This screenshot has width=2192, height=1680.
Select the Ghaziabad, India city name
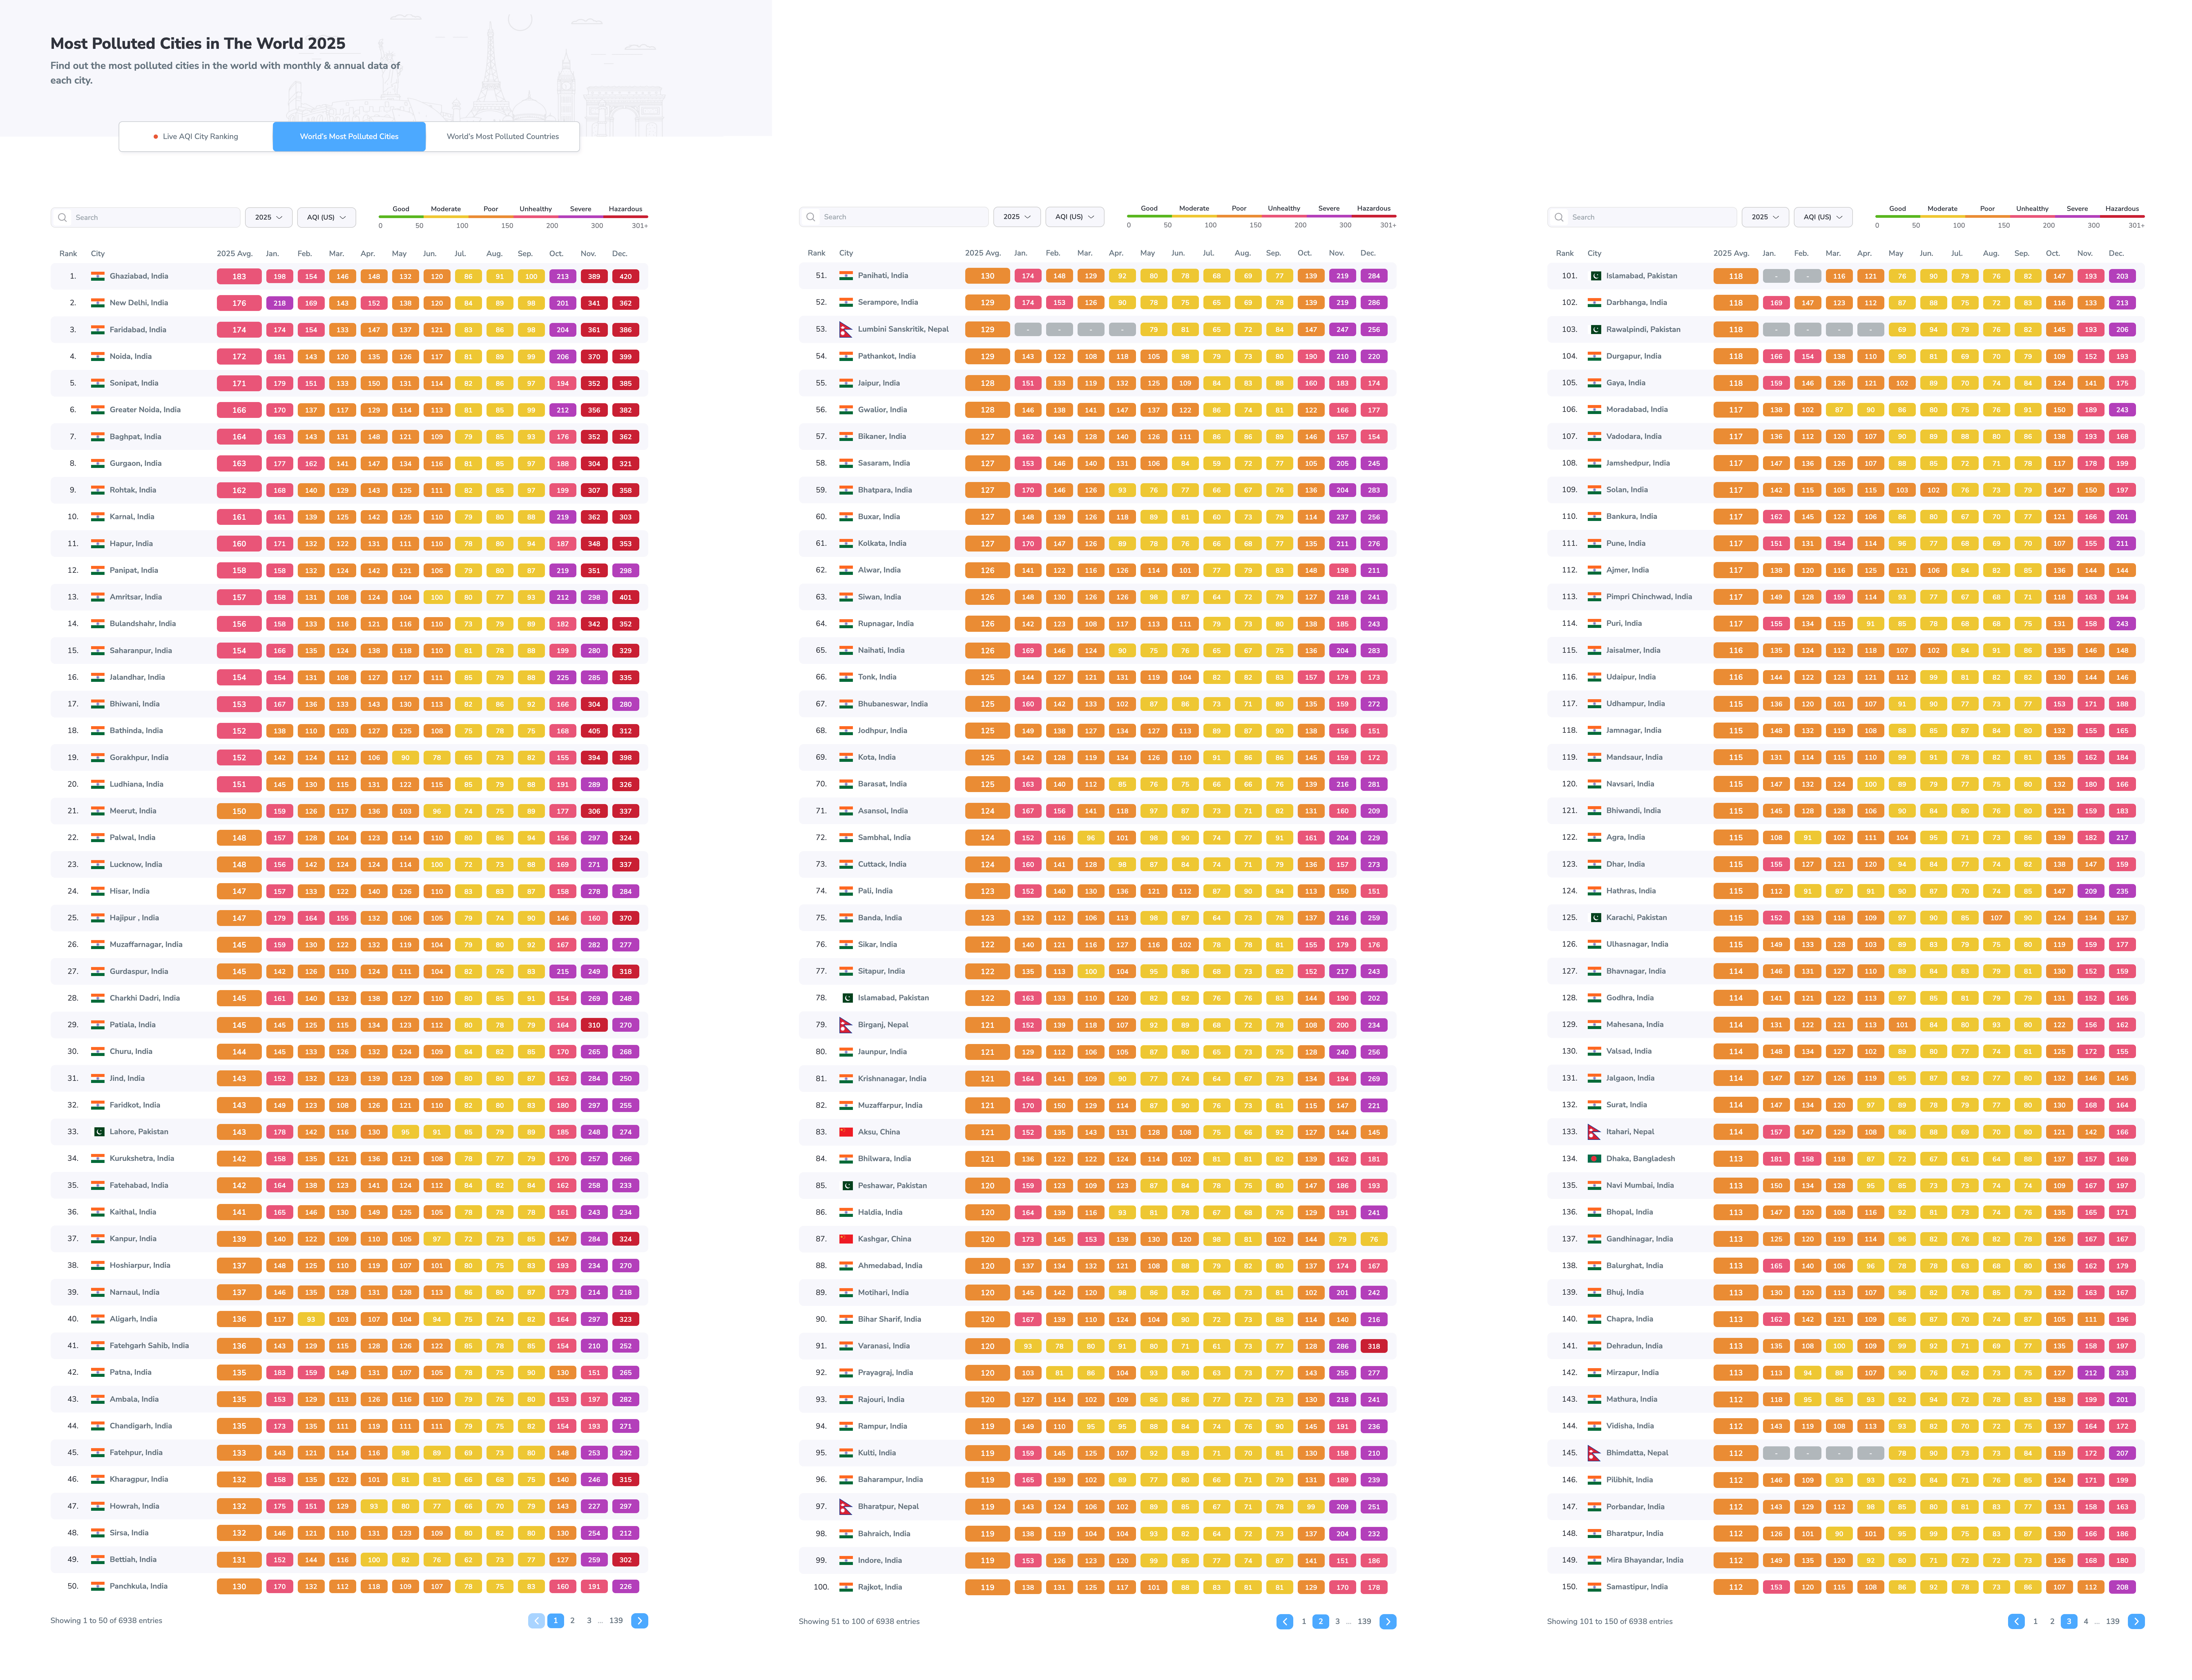pyautogui.click(x=139, y=276)
